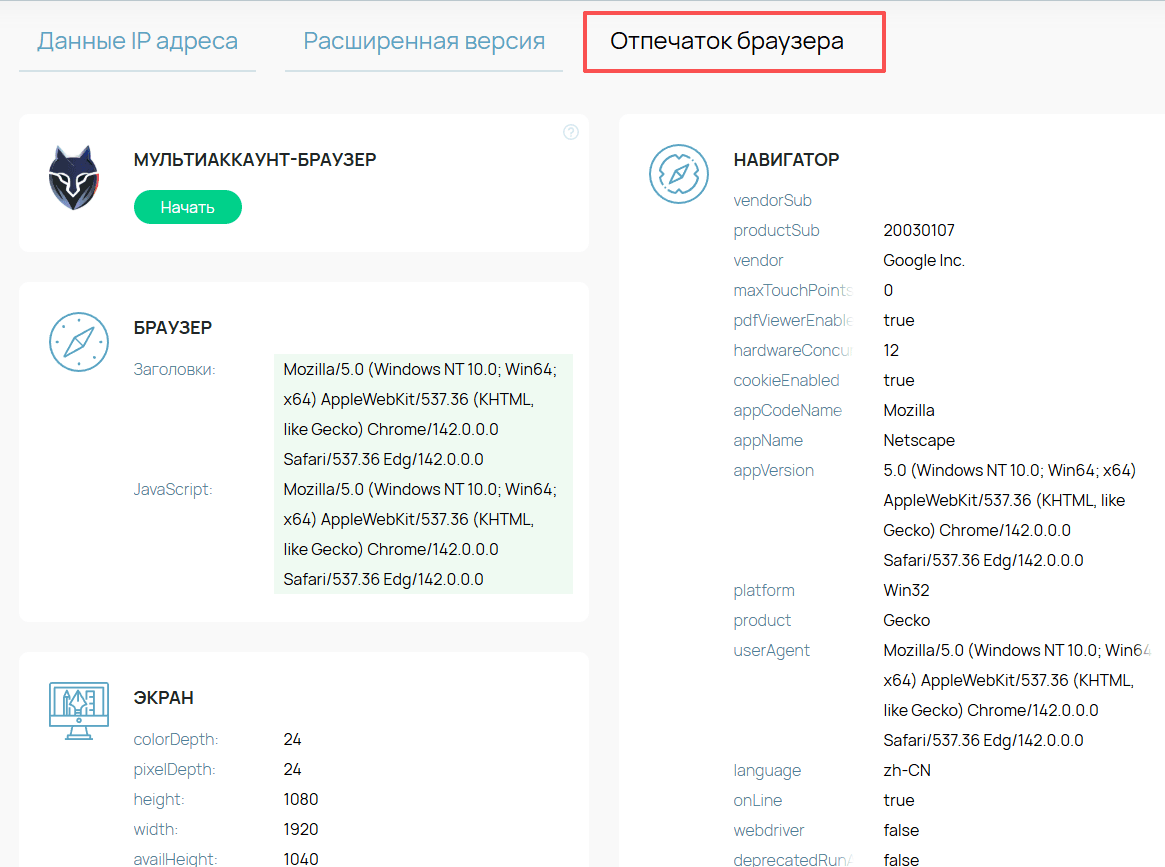This screenshot has width=1165, height=867.
Task: Click the БРАУЗЕР section heading
Action: [172, 328]
